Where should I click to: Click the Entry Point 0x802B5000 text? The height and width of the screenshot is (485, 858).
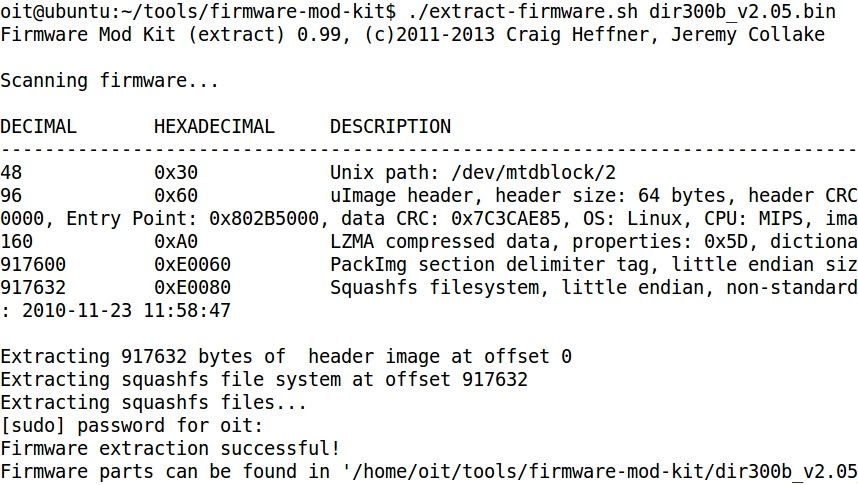click(x=193, y=218)
